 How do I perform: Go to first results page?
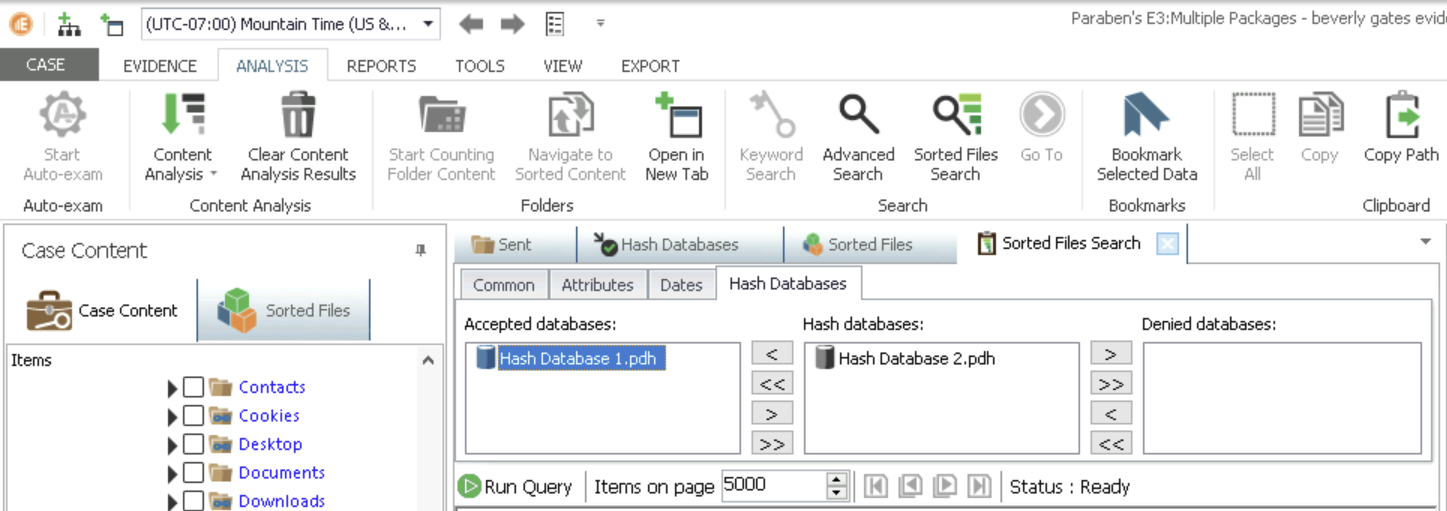pyautogui.click(x=875, y=486)
